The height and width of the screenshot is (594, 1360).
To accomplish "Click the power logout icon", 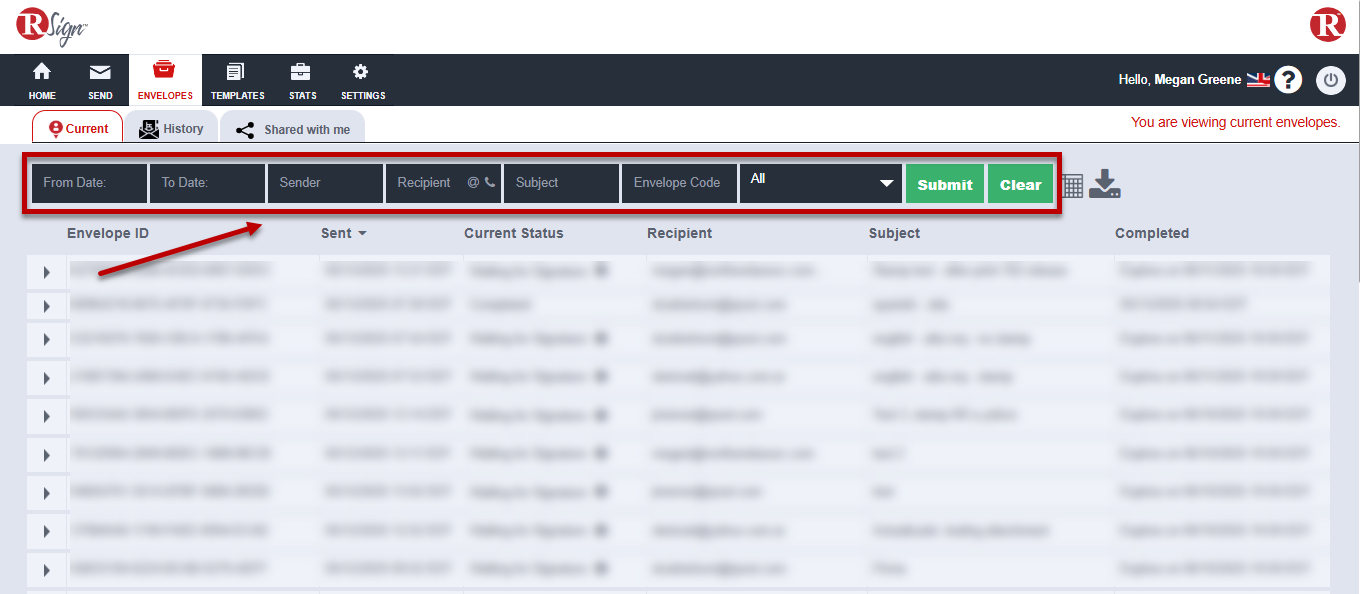I will [x=1330, y=80].
